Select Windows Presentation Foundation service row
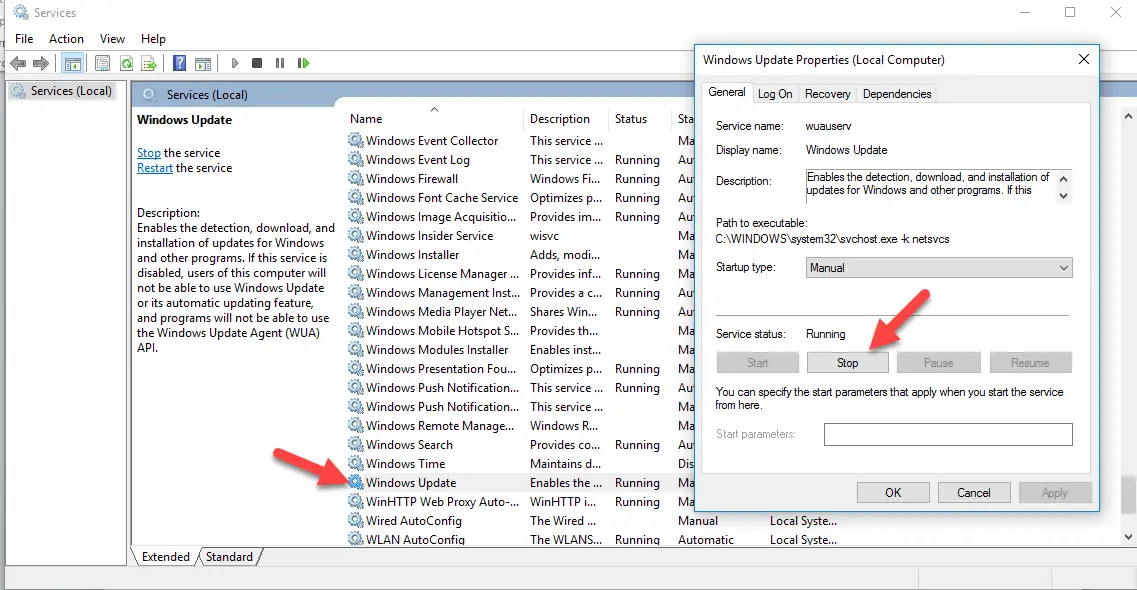 click(x=521, y=368)
